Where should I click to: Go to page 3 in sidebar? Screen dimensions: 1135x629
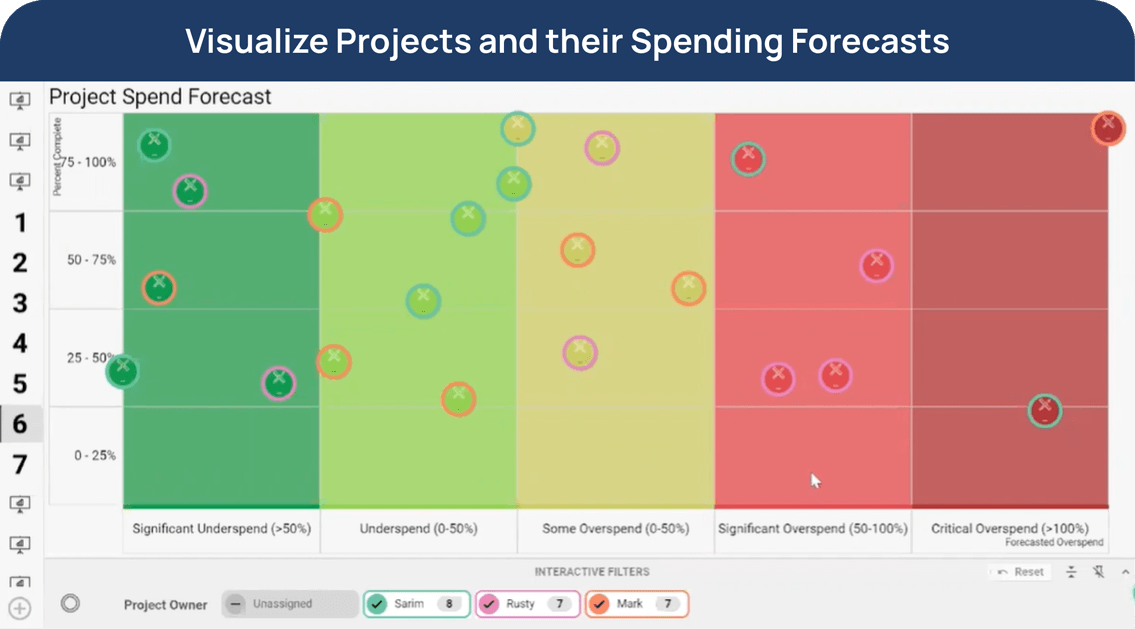click(20, 303)
